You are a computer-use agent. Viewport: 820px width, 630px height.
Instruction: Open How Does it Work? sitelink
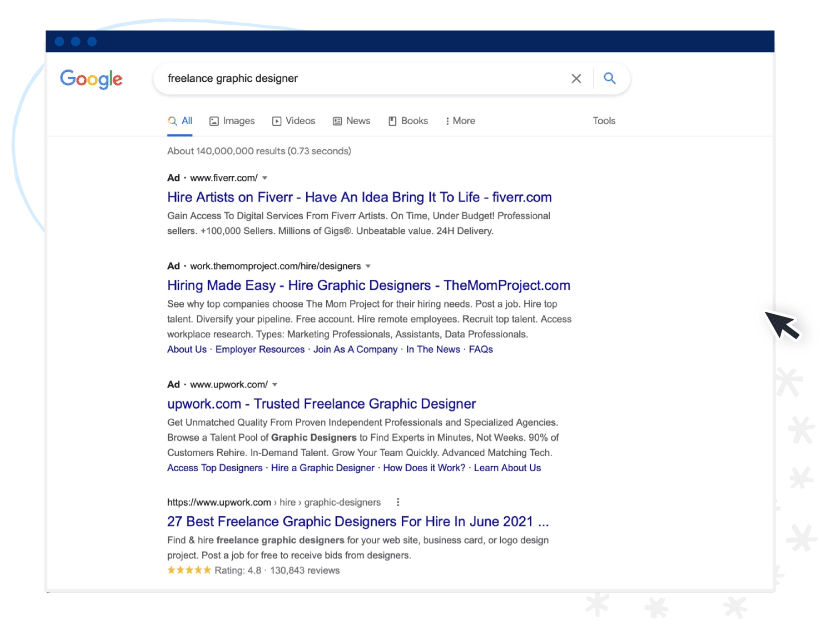pos(424,468)
